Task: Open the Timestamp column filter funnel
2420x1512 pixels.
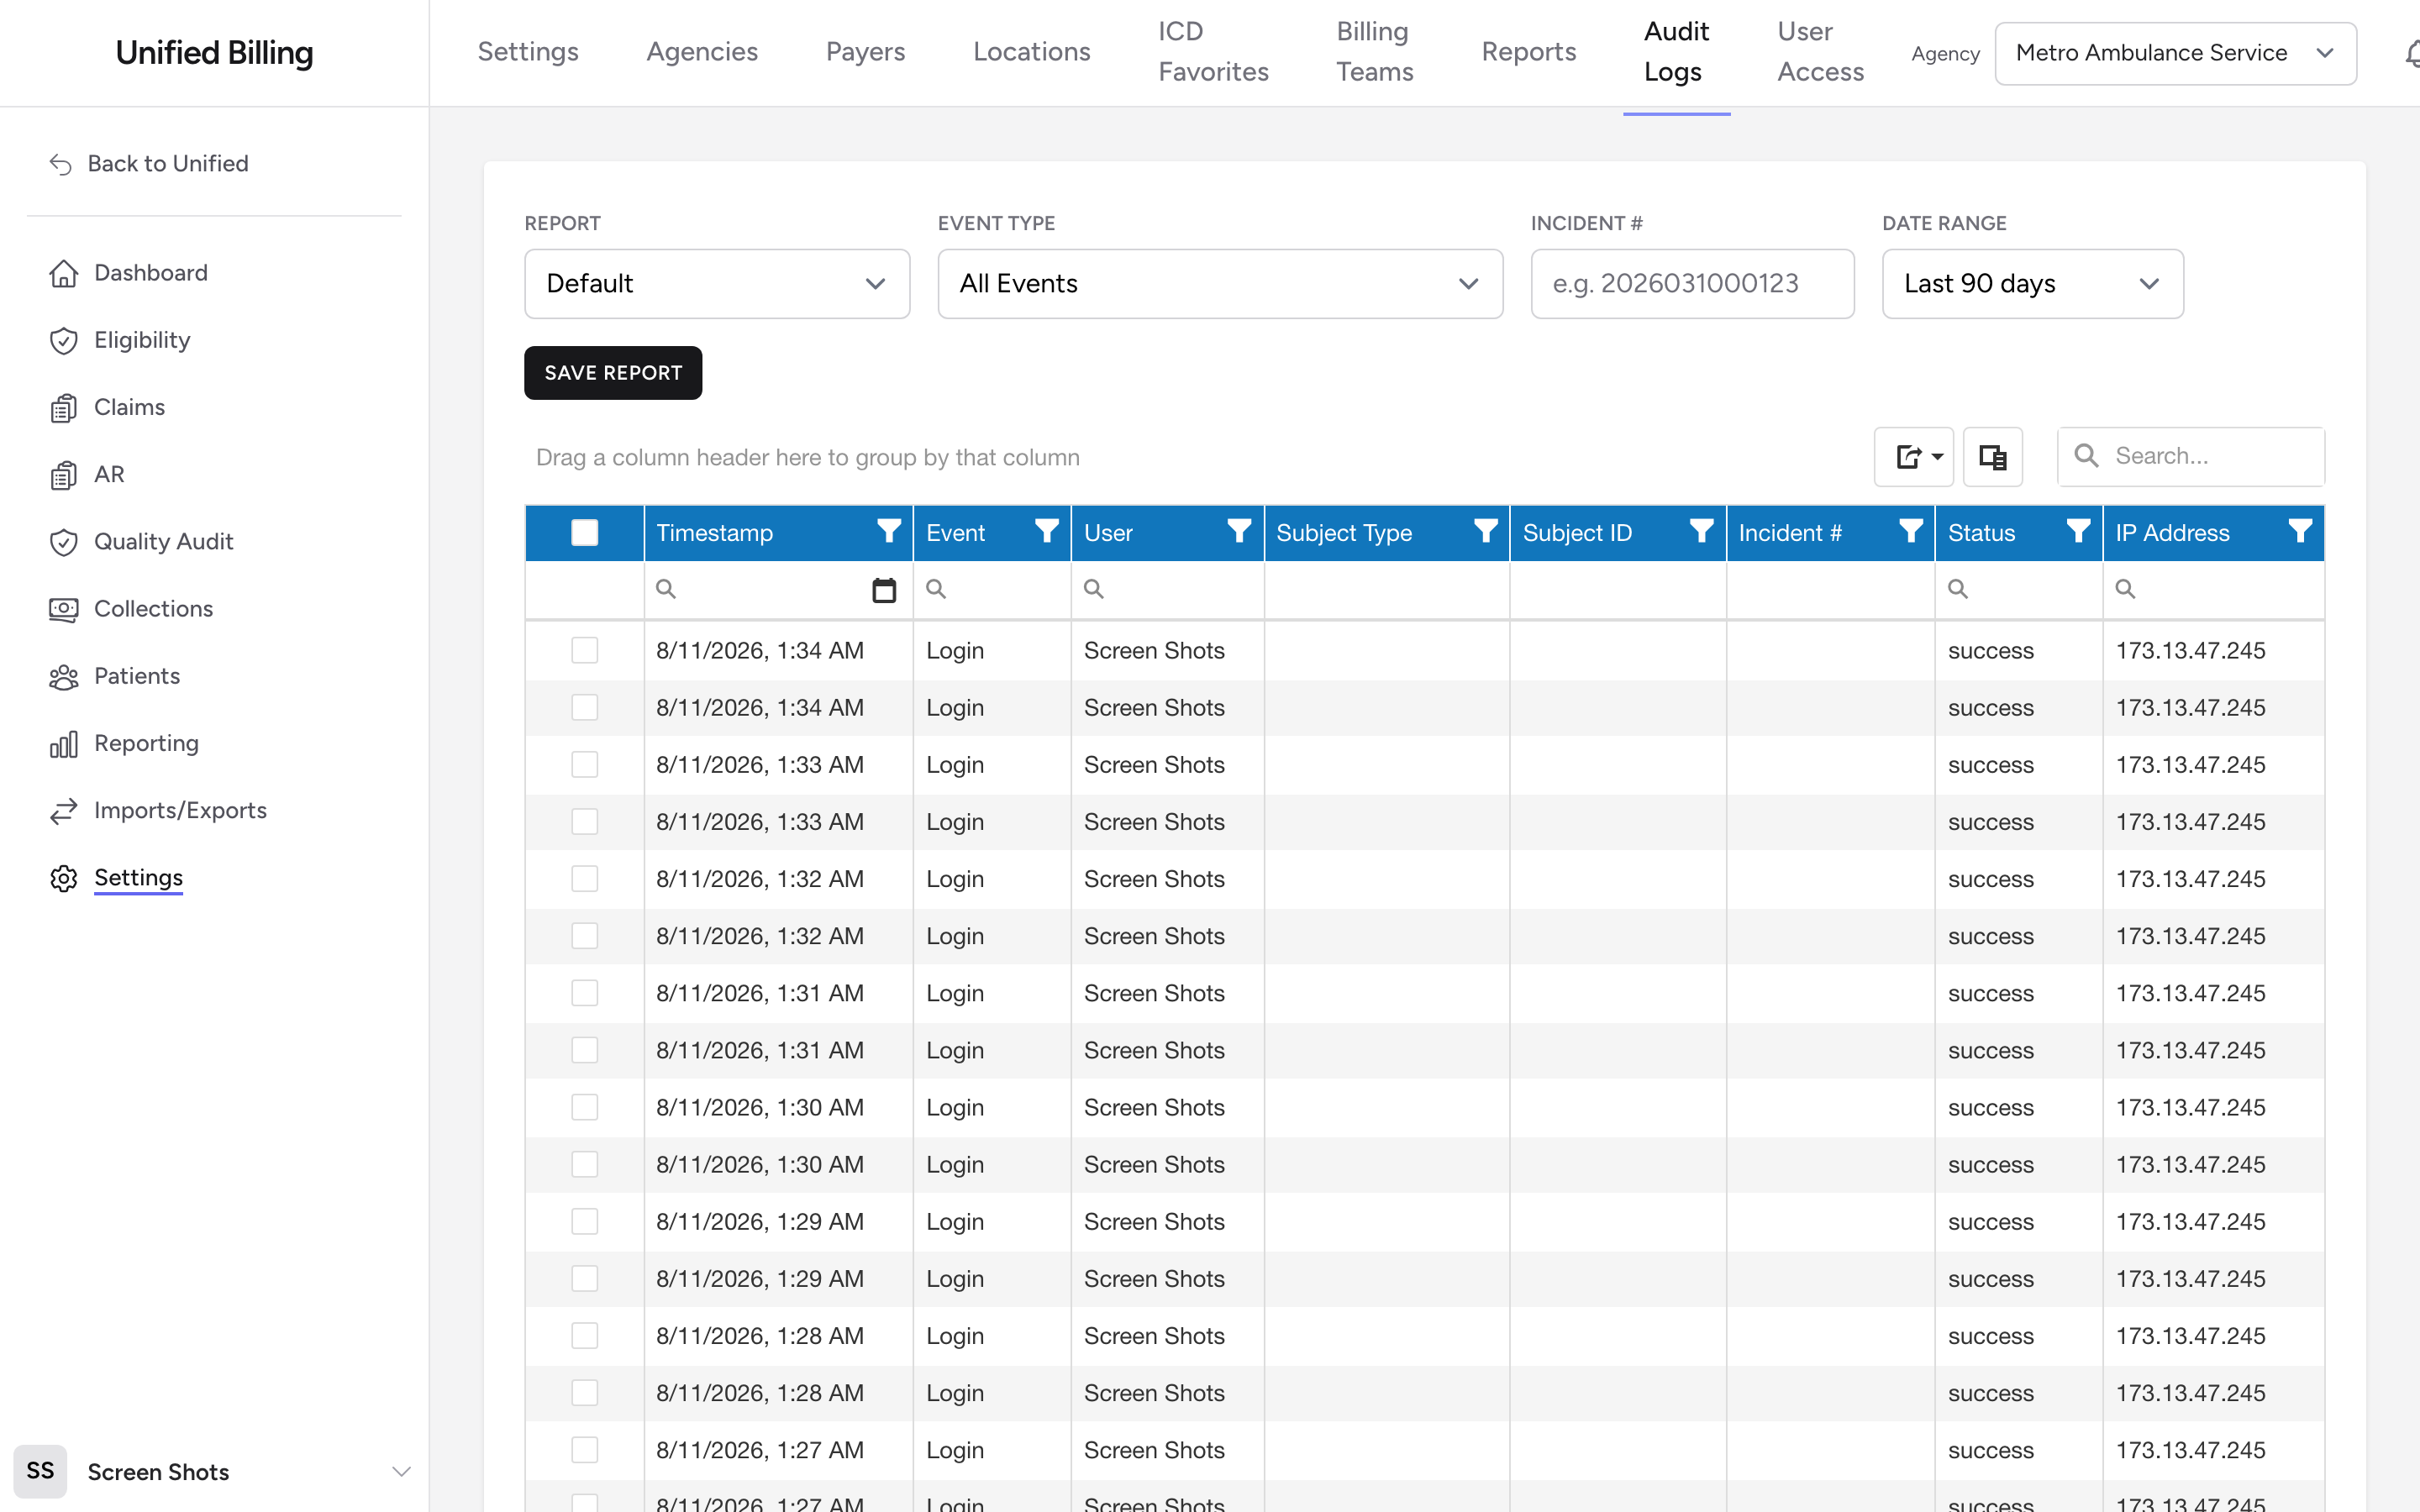Action: tap(888, 531)
